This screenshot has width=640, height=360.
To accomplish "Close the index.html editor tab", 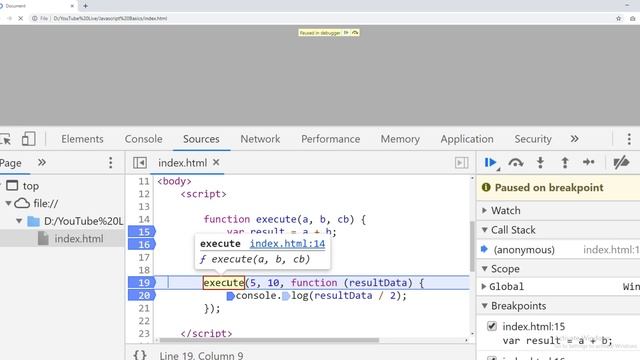I will coord(216,162).
